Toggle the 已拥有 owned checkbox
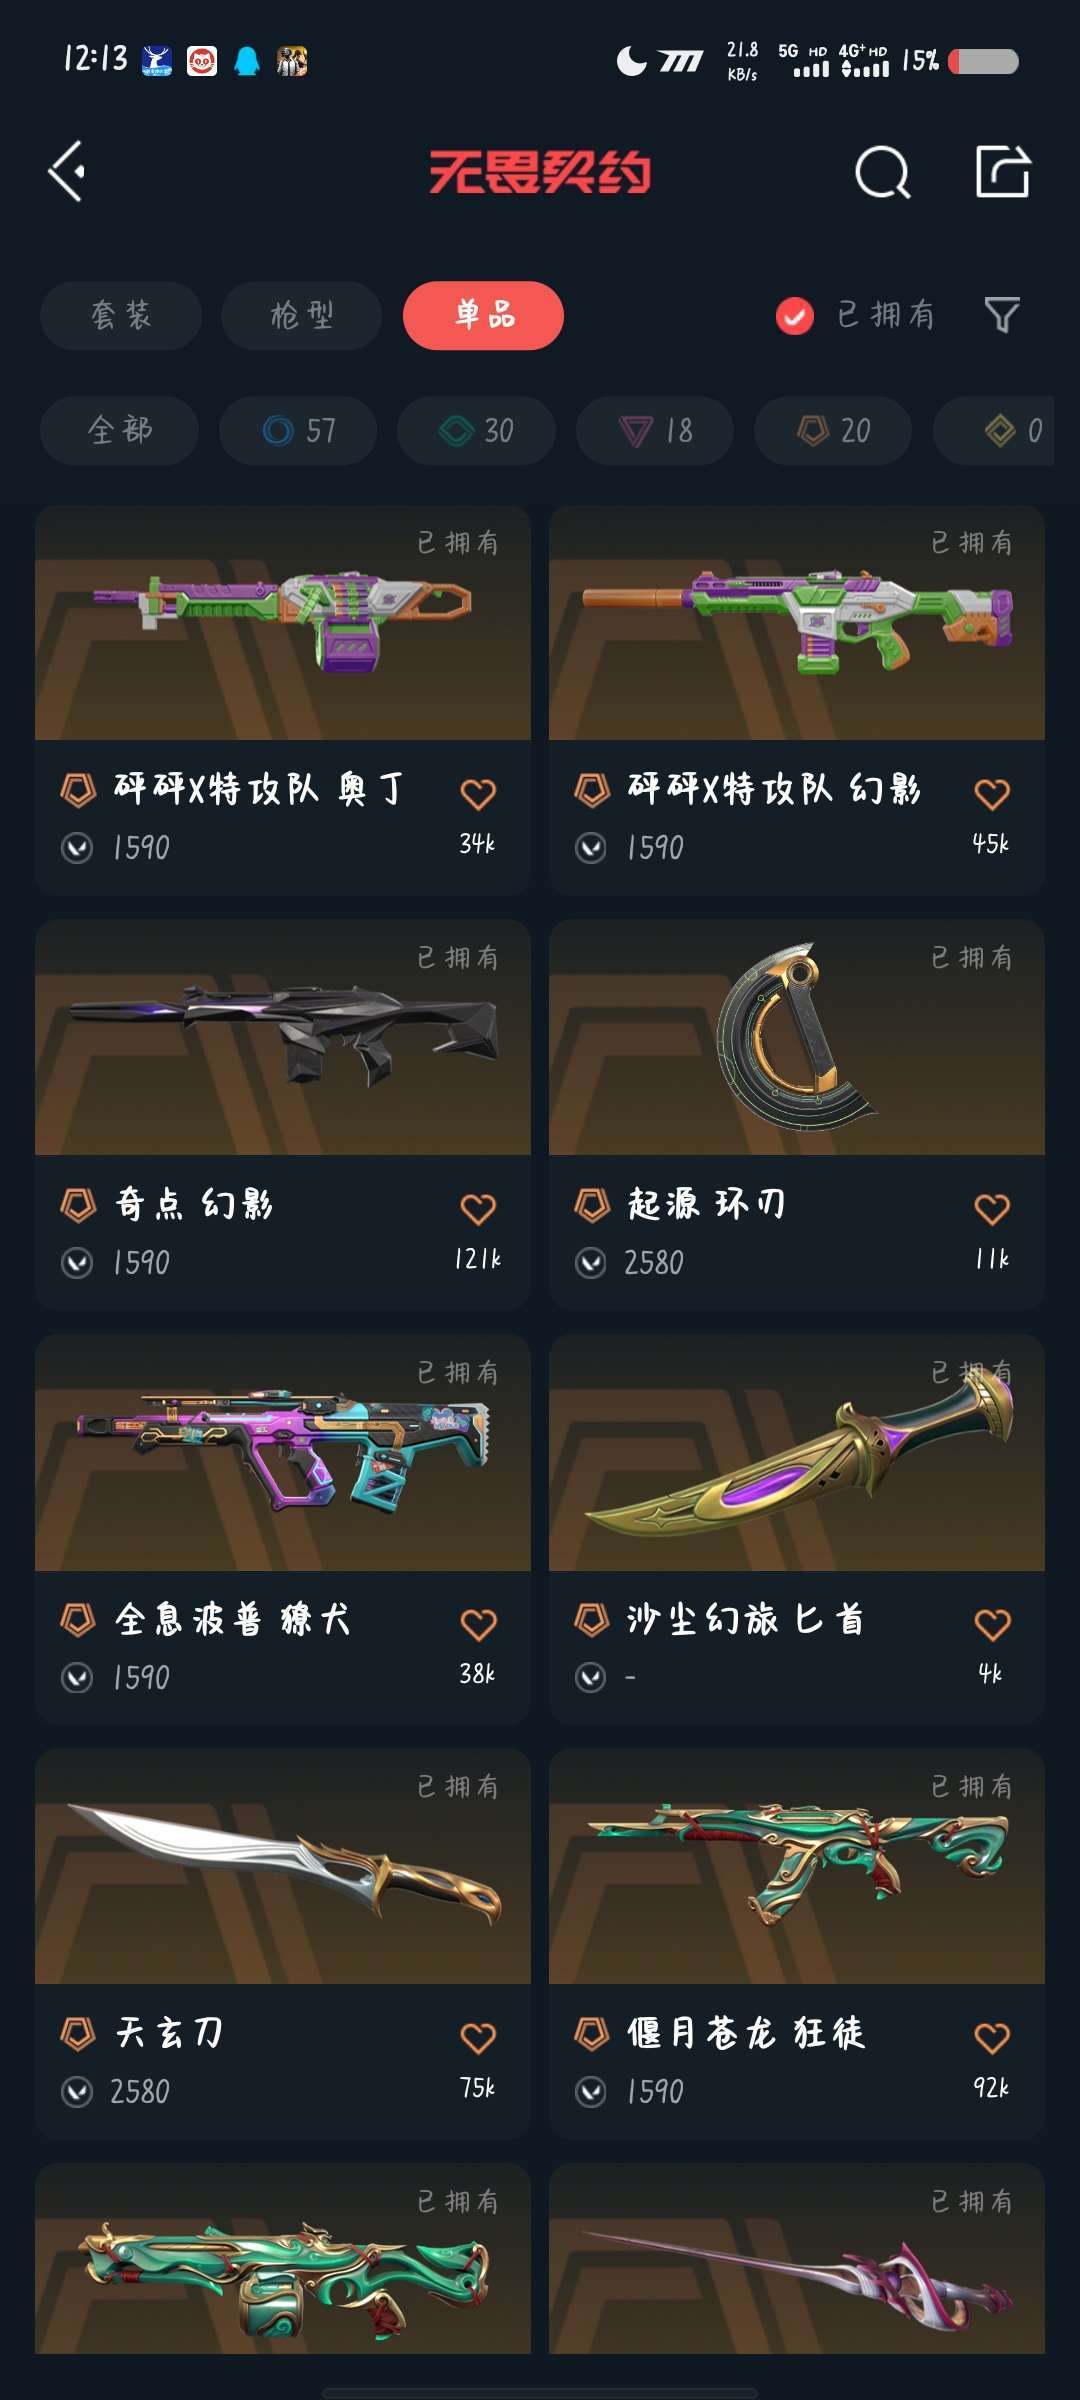This screenshot has height=2400, width=1080. point(795,316)
